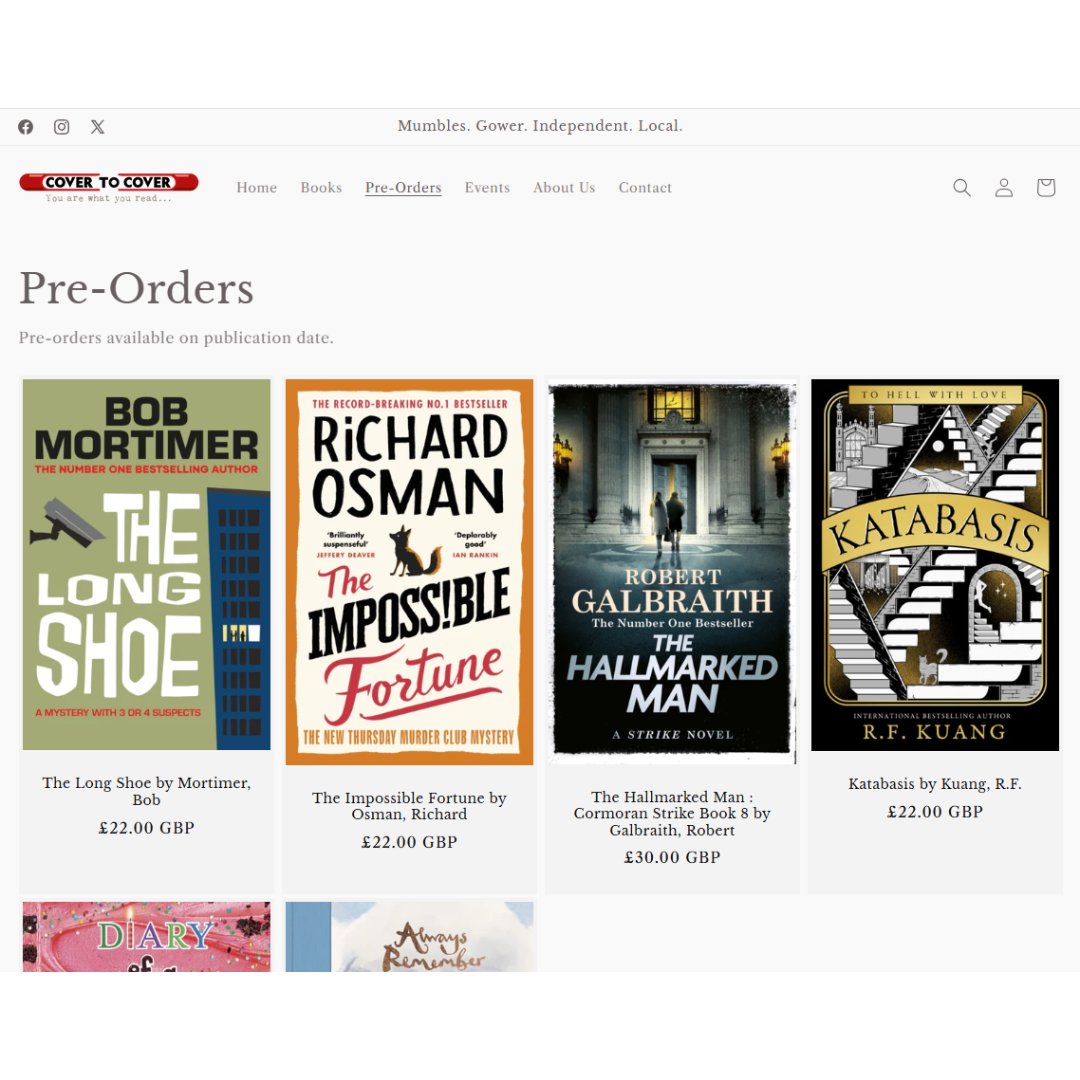Click 'Katabasis by Kuang, R.F.' title link
1080x1080 pixels.
coord(935,784)
